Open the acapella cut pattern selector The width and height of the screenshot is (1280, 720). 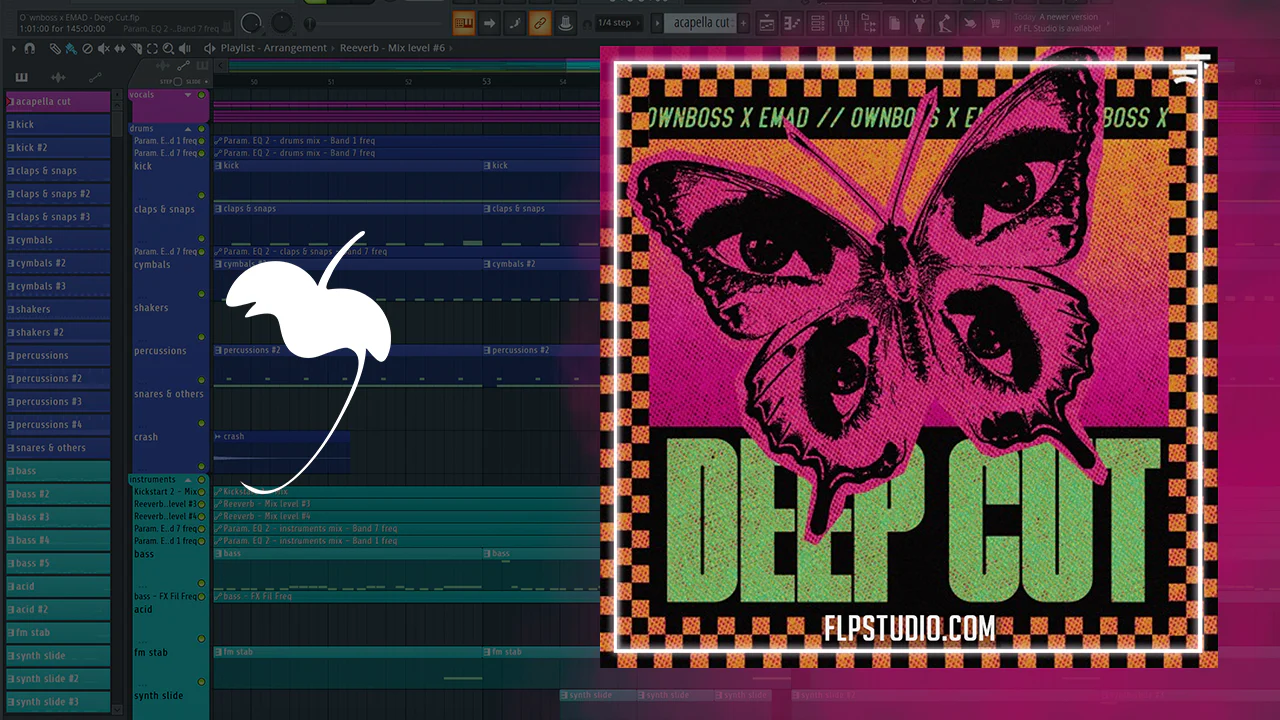(700, 23)
